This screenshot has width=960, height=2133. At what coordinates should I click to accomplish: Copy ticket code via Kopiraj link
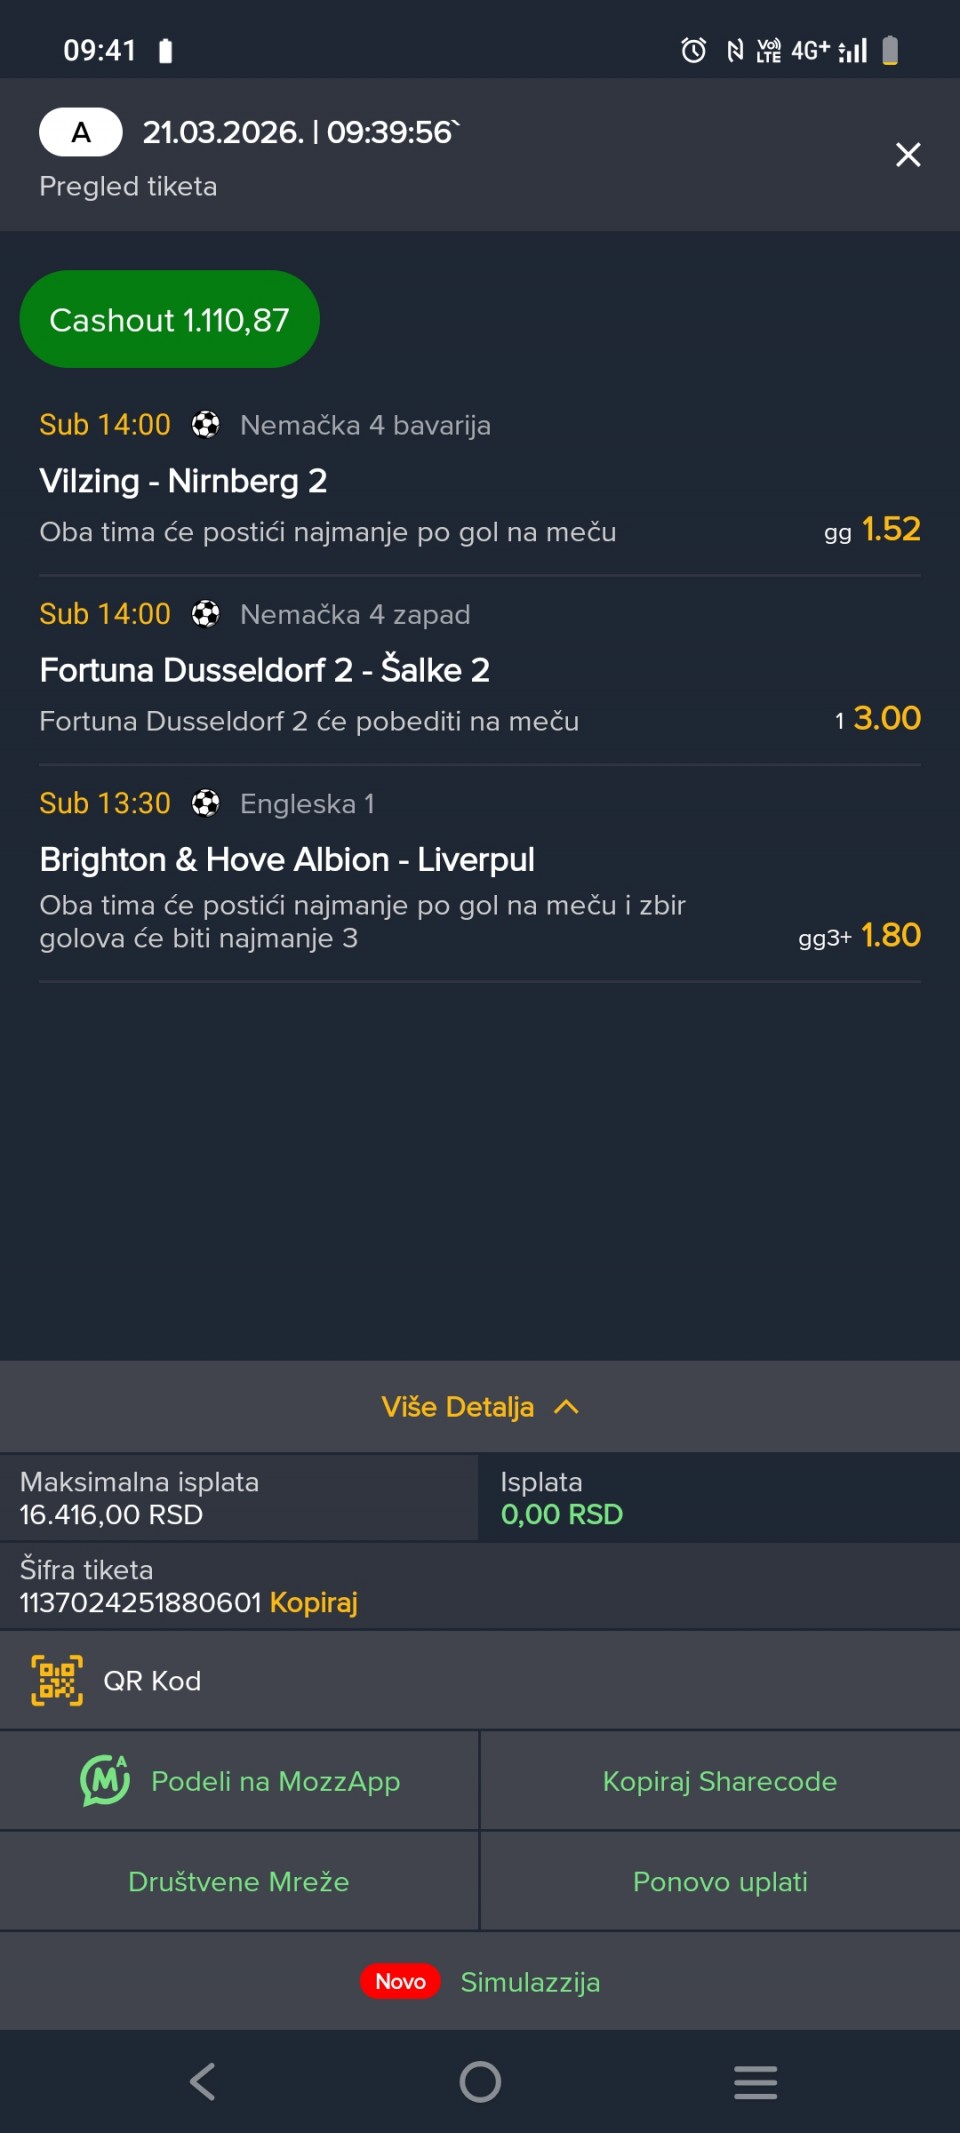[313, 1602]
